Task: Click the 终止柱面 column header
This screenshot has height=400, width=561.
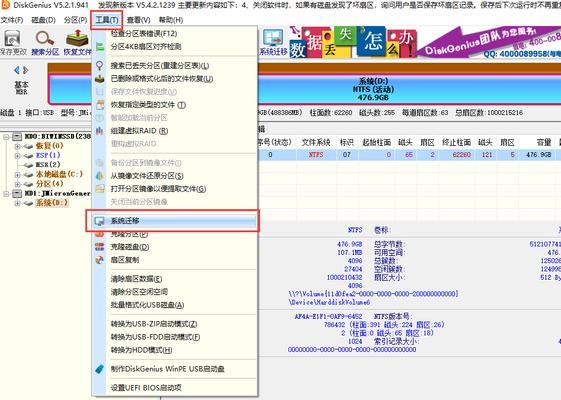Action: pos(457,142)
